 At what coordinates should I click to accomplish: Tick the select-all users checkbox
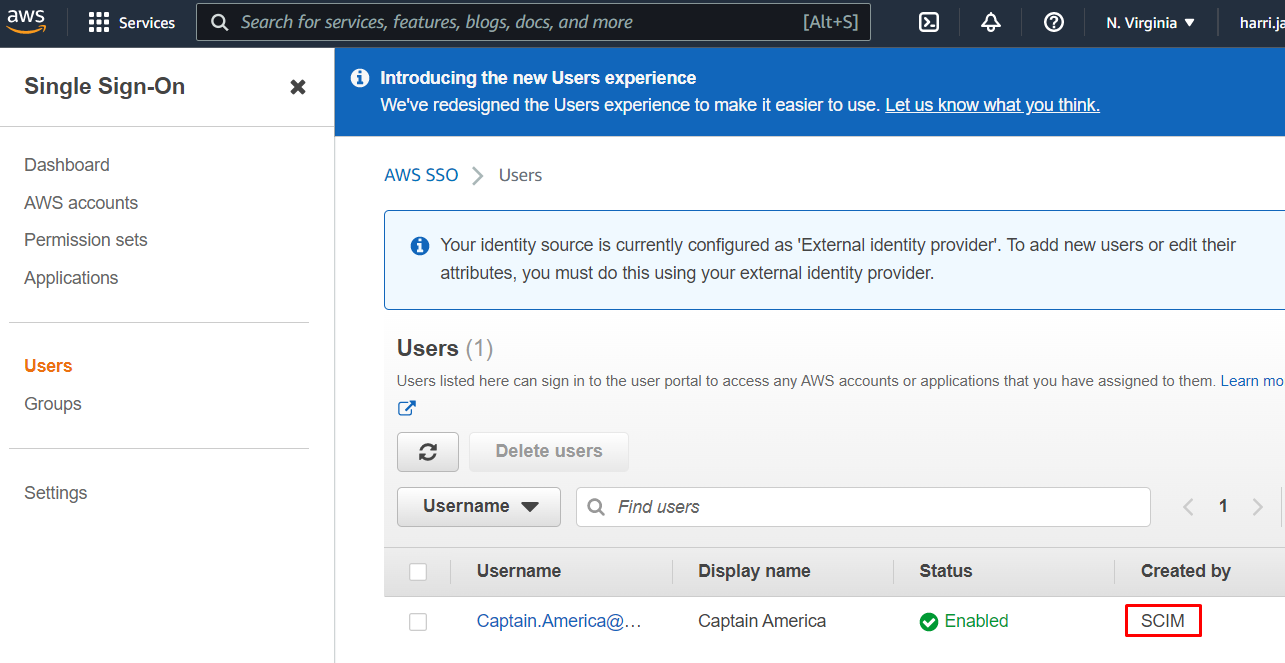(x=418, y=572)
